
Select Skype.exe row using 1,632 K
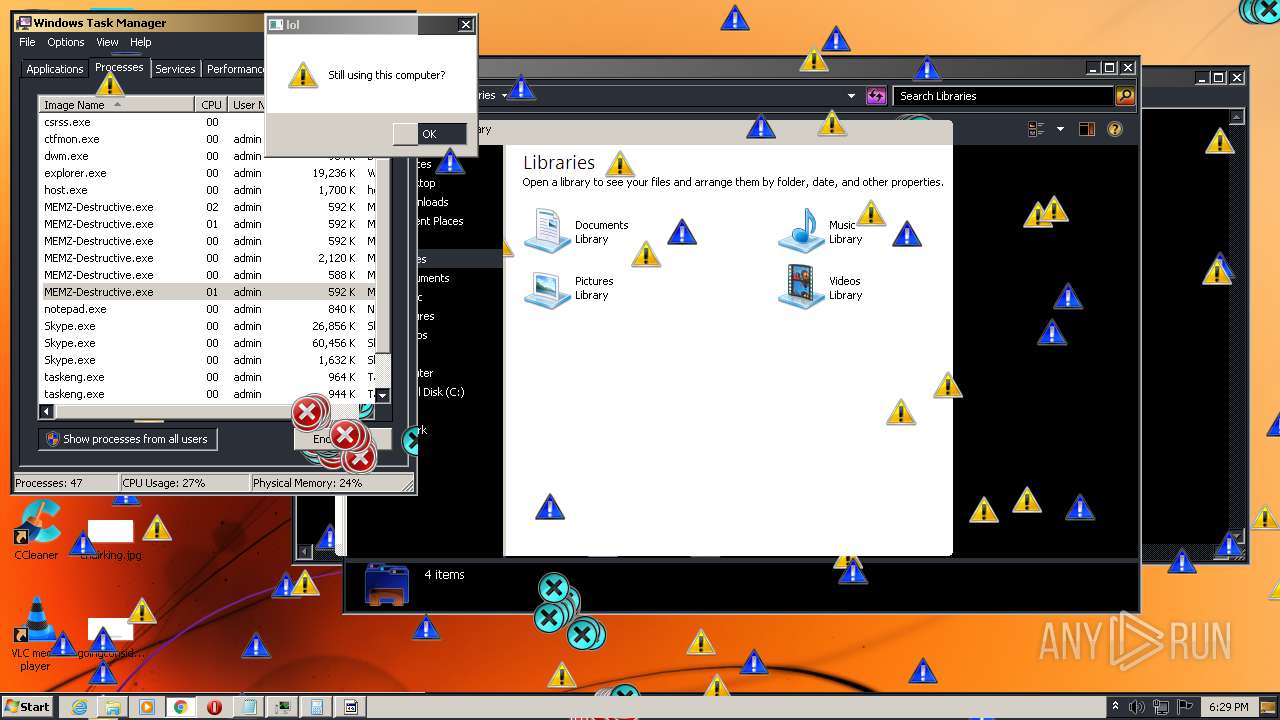(207, 360)
